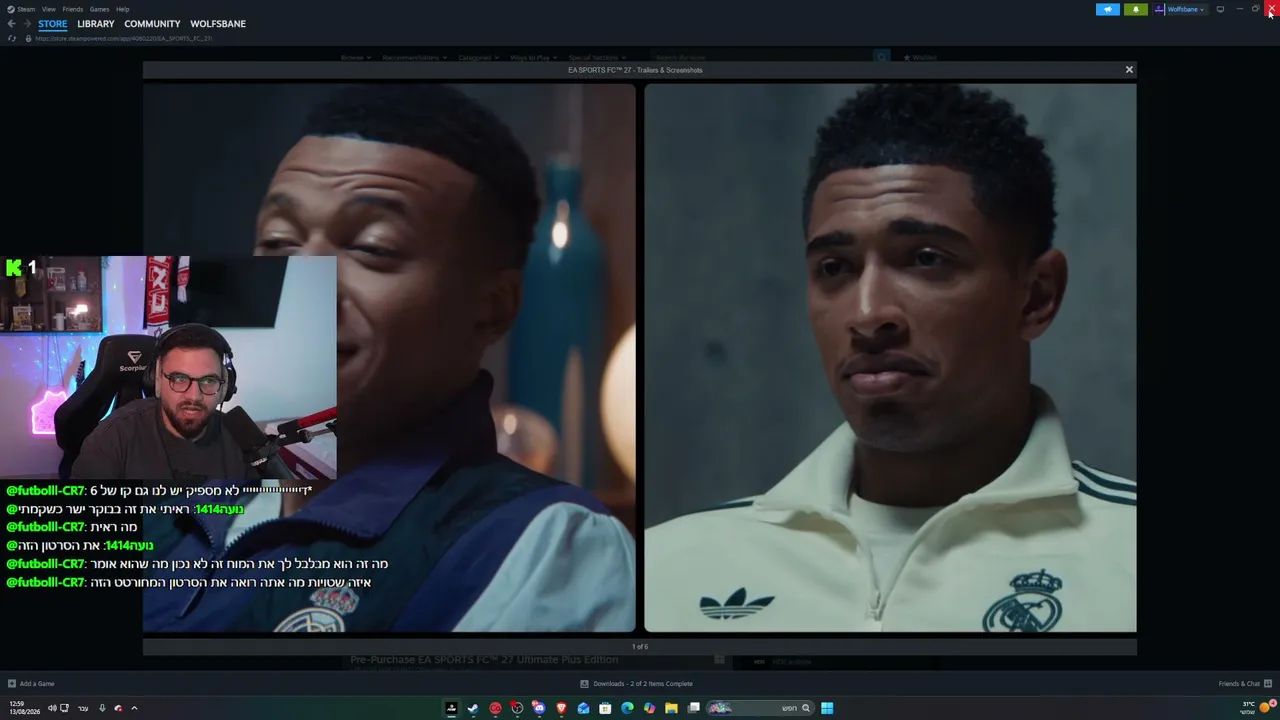Expand the dimmed Categories dropdown
The image size is (1280, 720).
click(479, 58)
